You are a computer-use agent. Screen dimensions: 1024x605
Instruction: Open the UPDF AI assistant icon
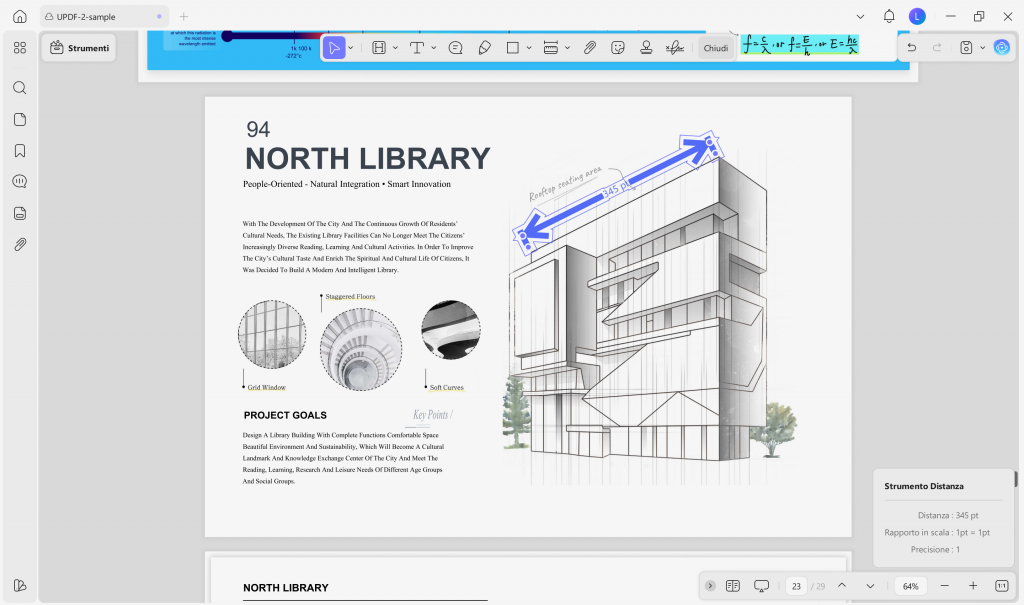(x=1001, y=48)
